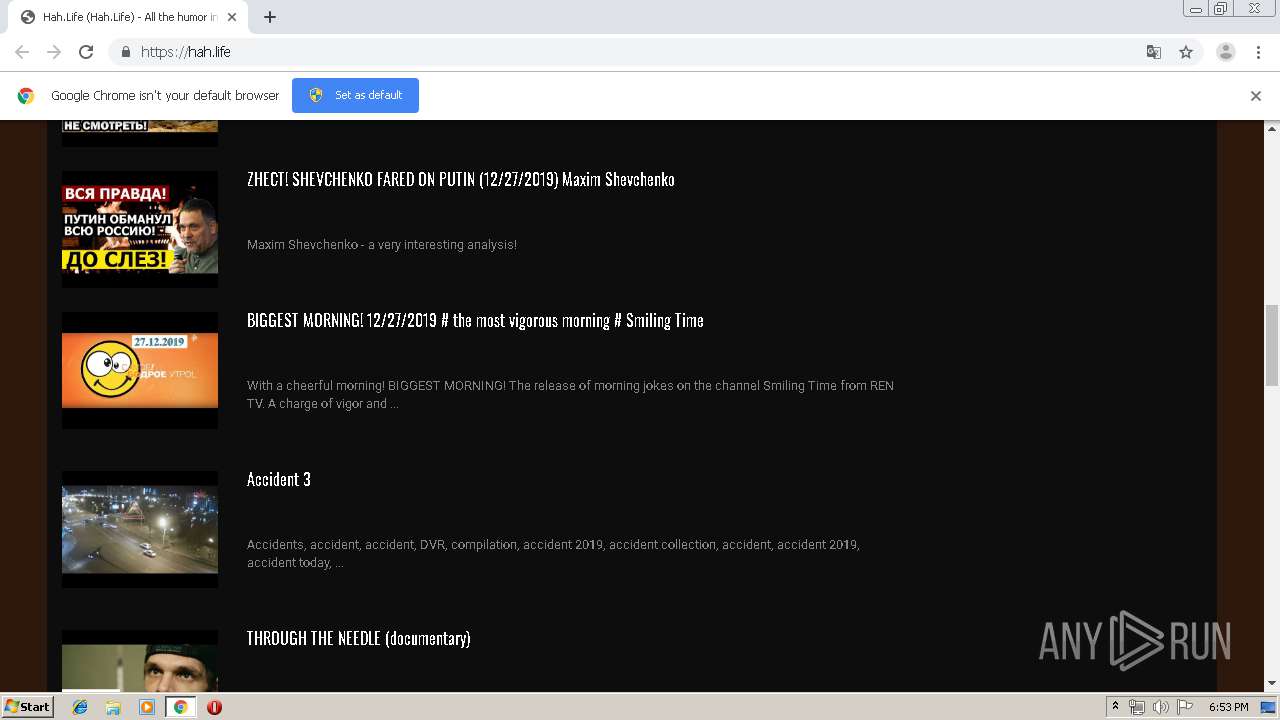
Task: Click the Show desktop button
Action: coord(1269,707)
